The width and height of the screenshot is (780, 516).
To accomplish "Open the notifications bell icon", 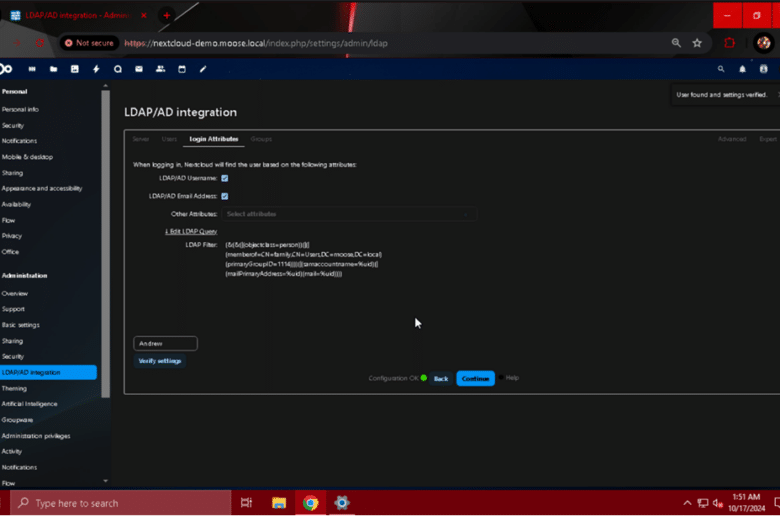I will (742, 69).
